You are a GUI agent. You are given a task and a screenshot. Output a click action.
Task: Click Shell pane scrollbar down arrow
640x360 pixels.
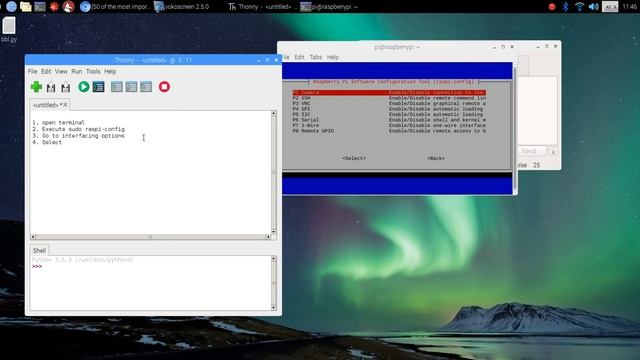coord(274,307)
